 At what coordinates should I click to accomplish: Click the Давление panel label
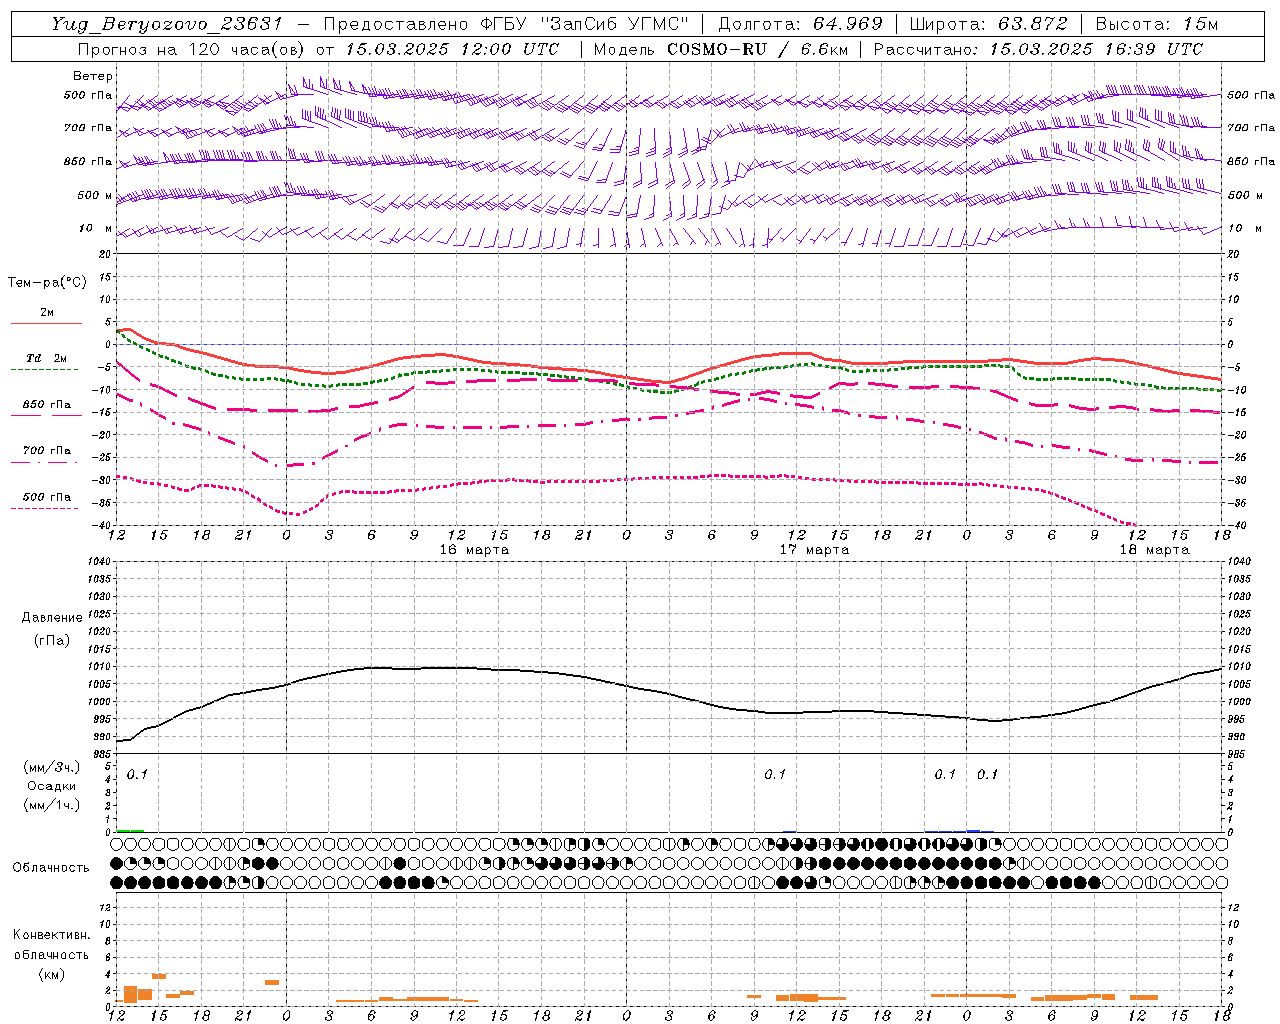pyautogui.click(x=52, y=618)
